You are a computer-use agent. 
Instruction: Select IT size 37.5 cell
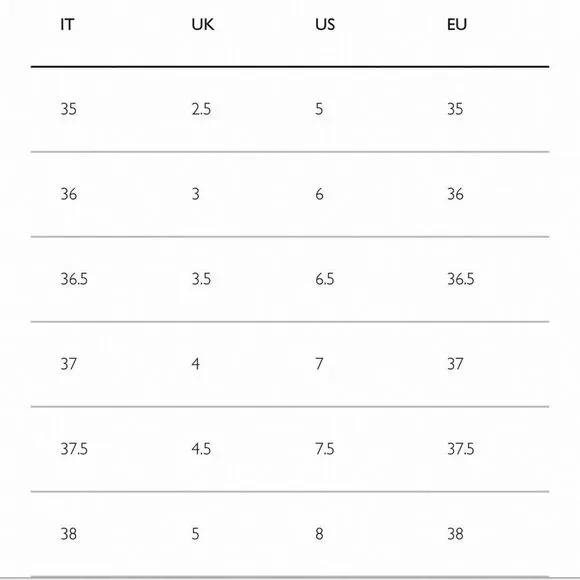coord(74,449)
